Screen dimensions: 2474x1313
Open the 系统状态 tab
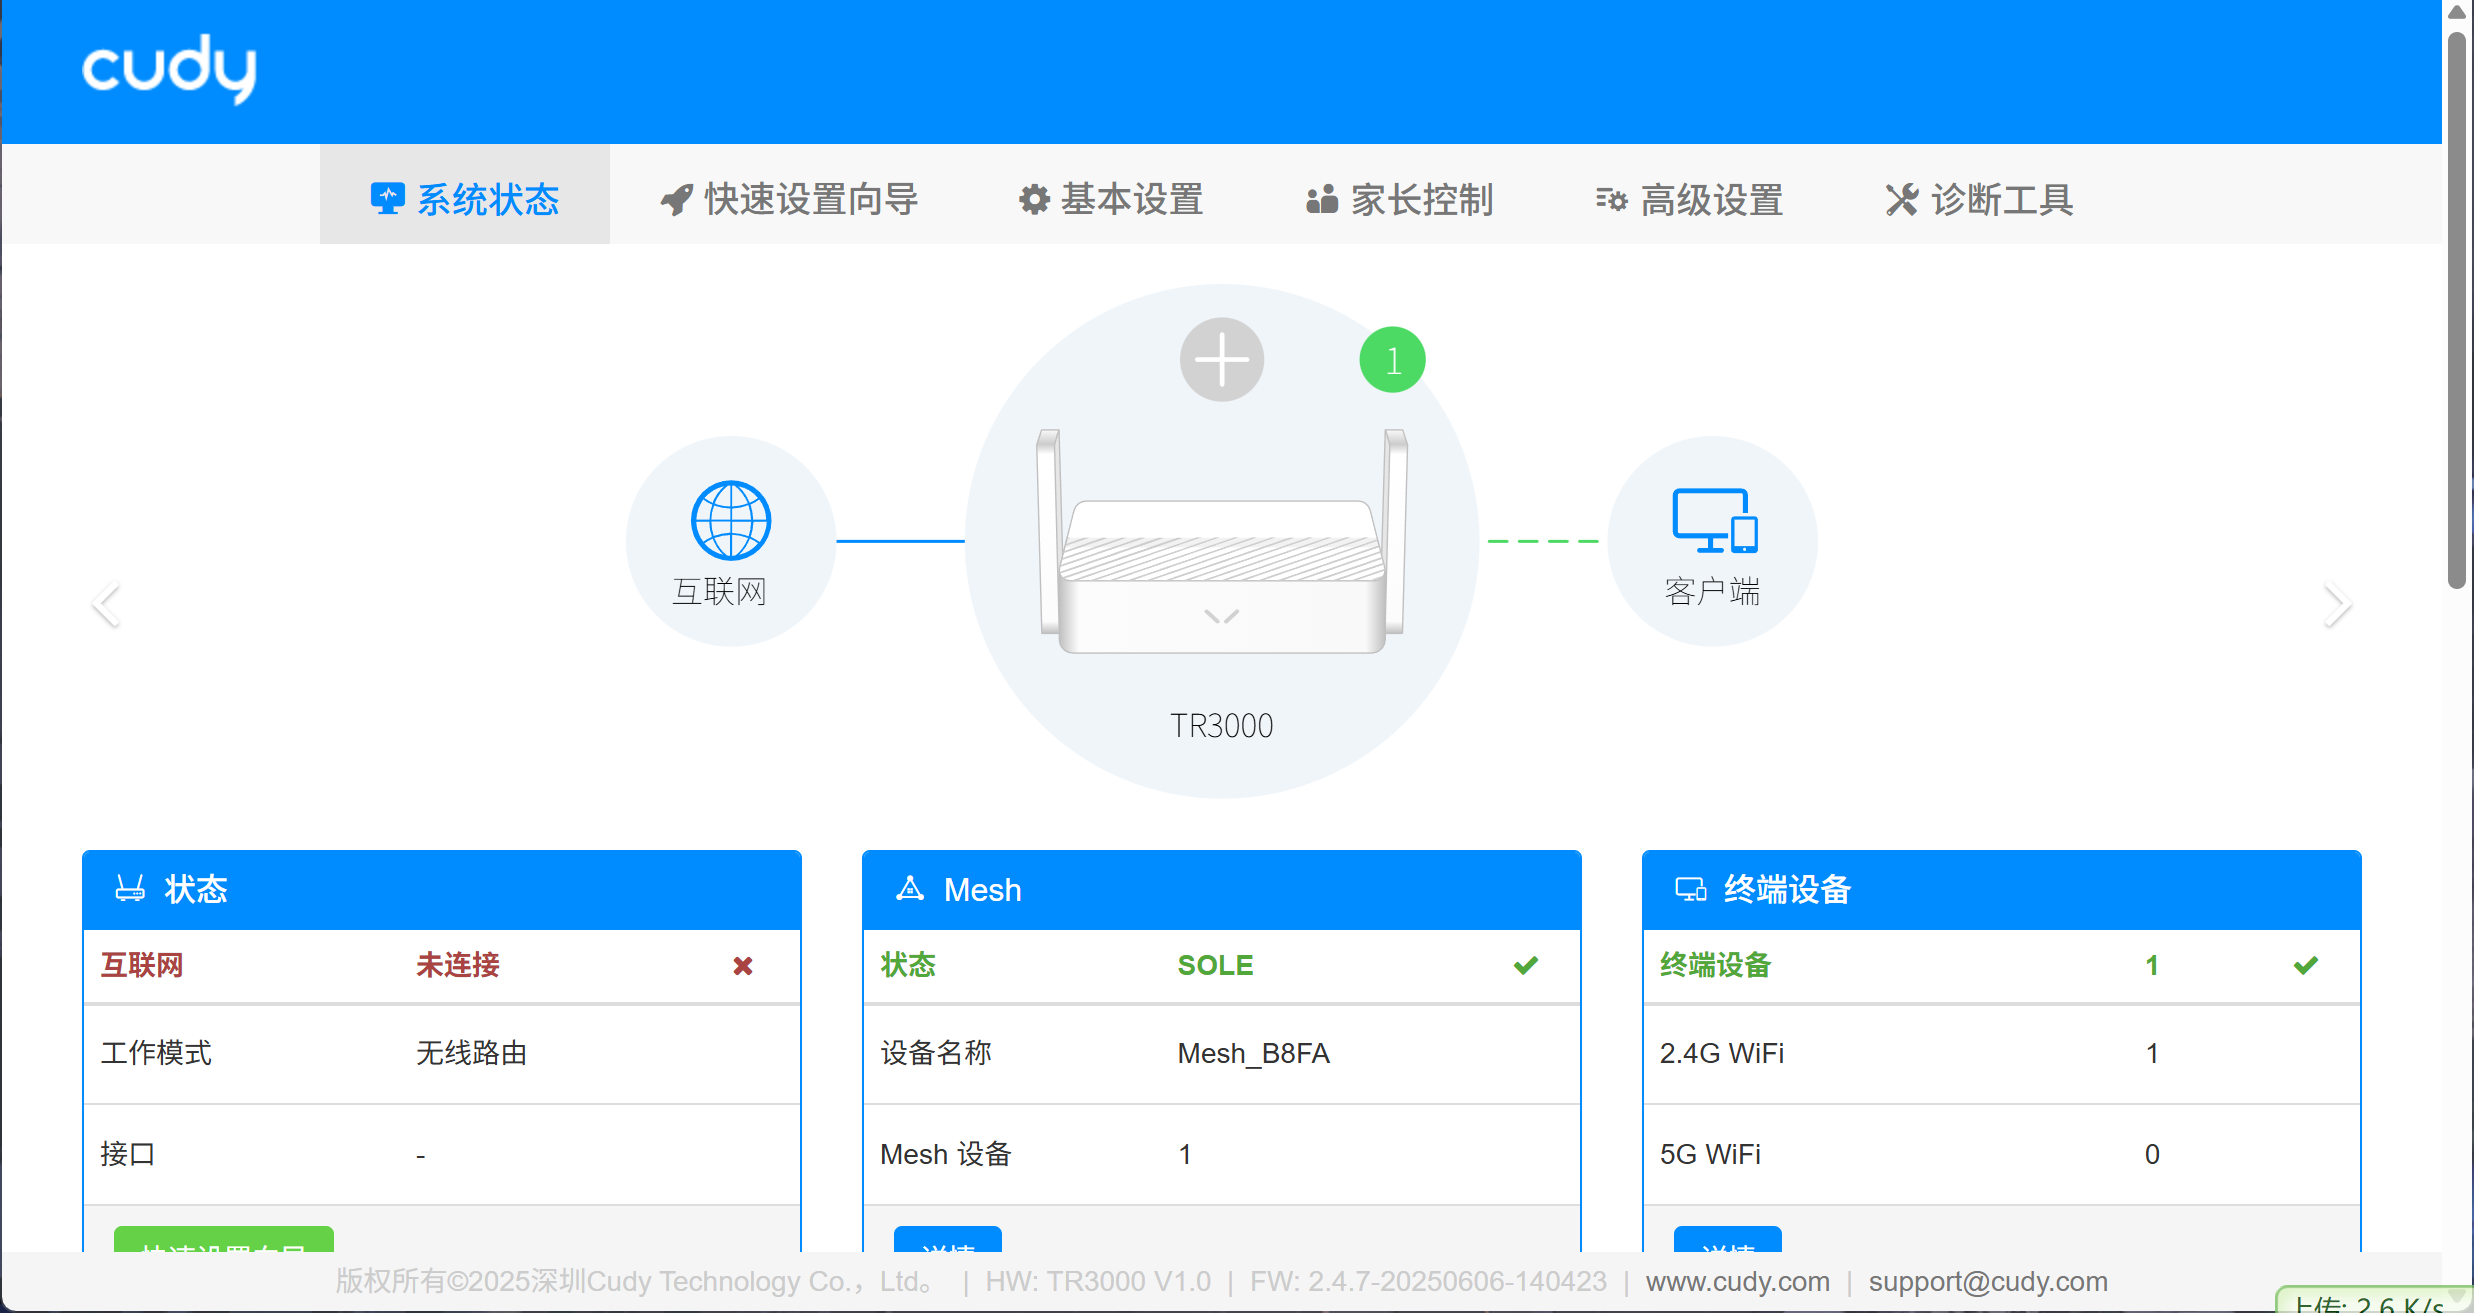click(465, 199)
